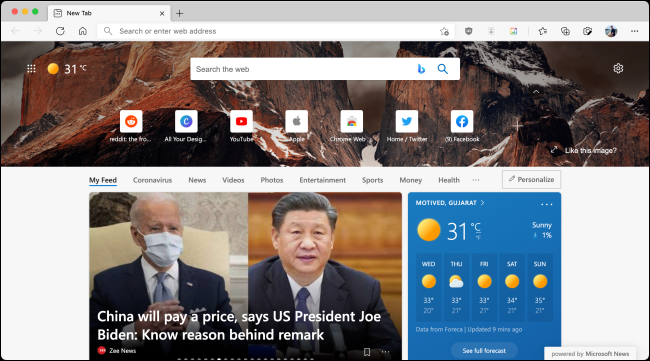
Task: Go to the Home page icon
Action: [x=83, y=31]
